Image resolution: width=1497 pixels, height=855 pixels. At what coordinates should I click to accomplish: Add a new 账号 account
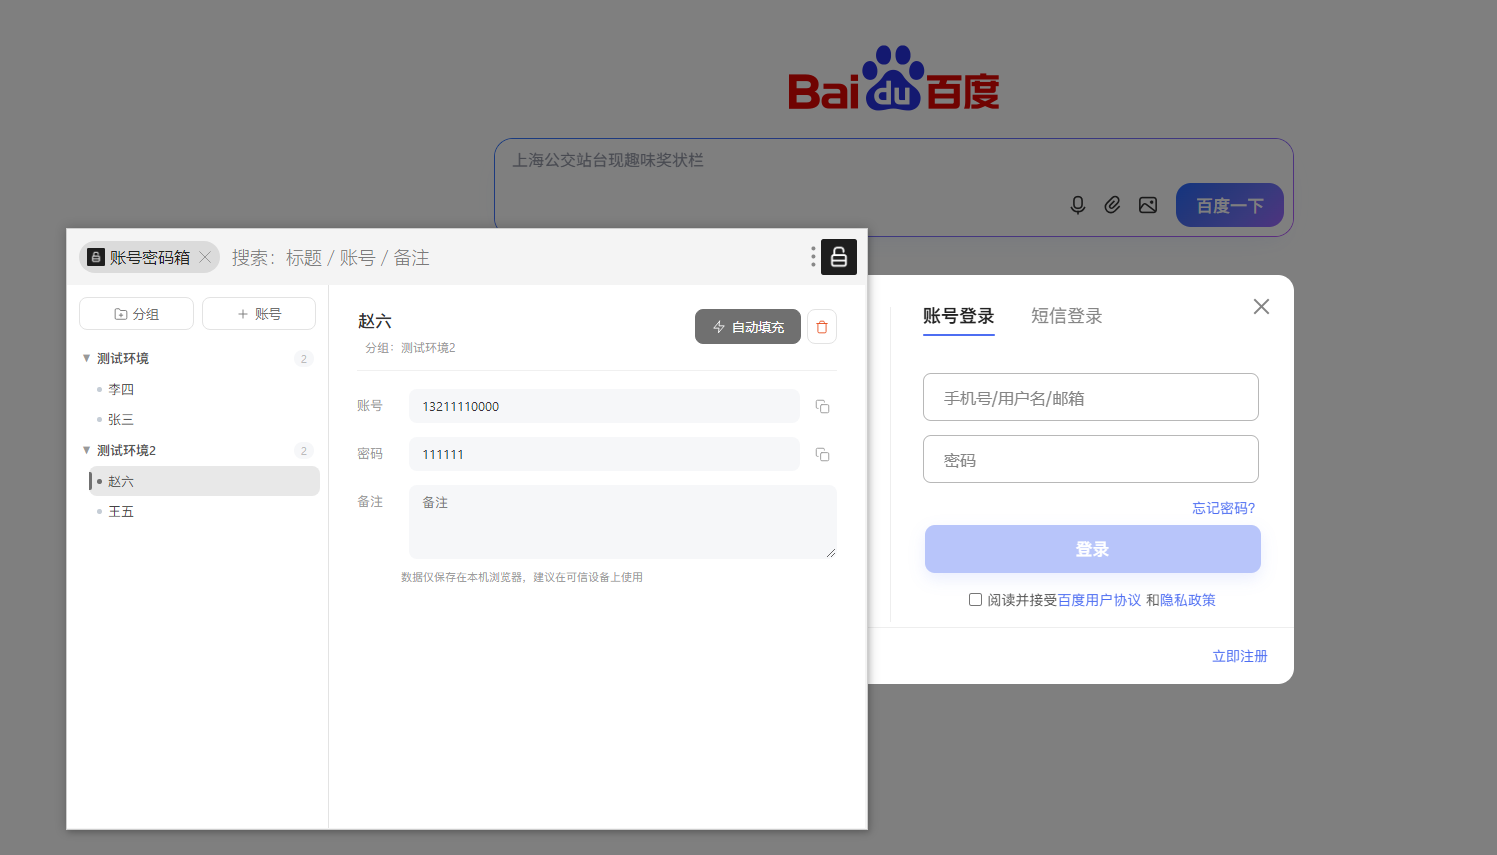(259, 314)
